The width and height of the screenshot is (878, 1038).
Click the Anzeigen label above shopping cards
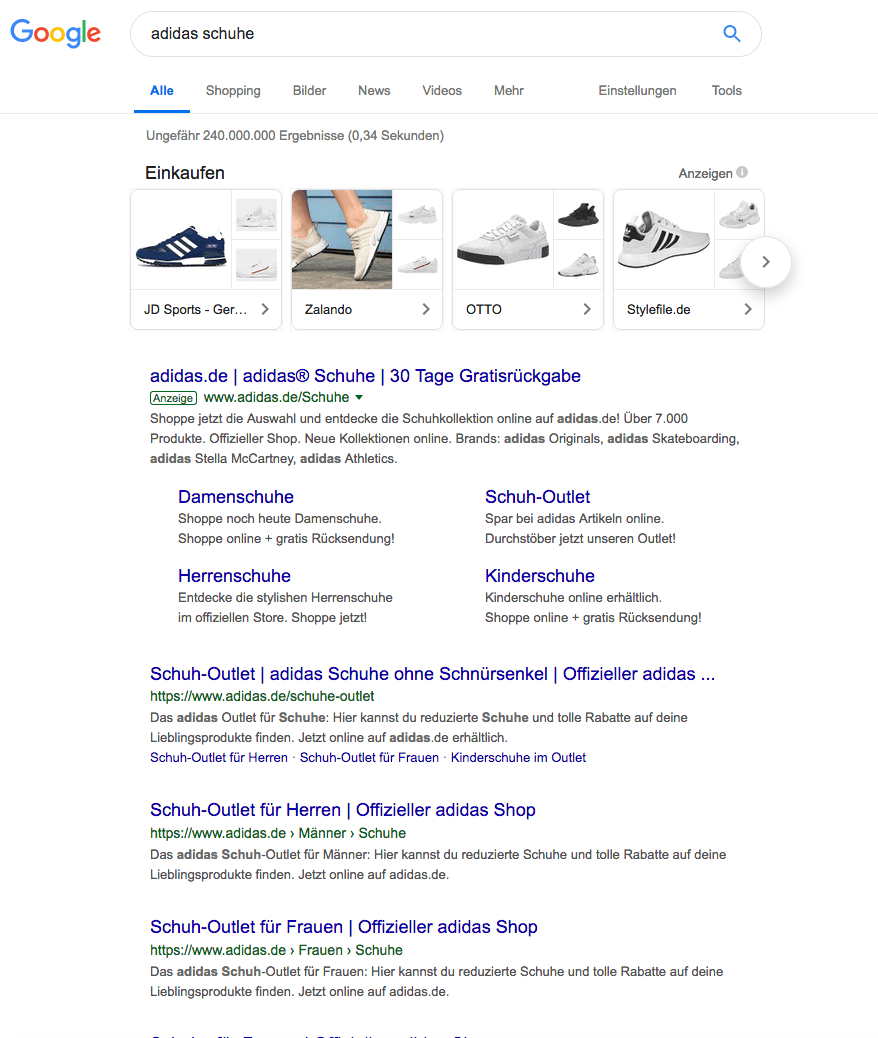(x=705, y=173)
